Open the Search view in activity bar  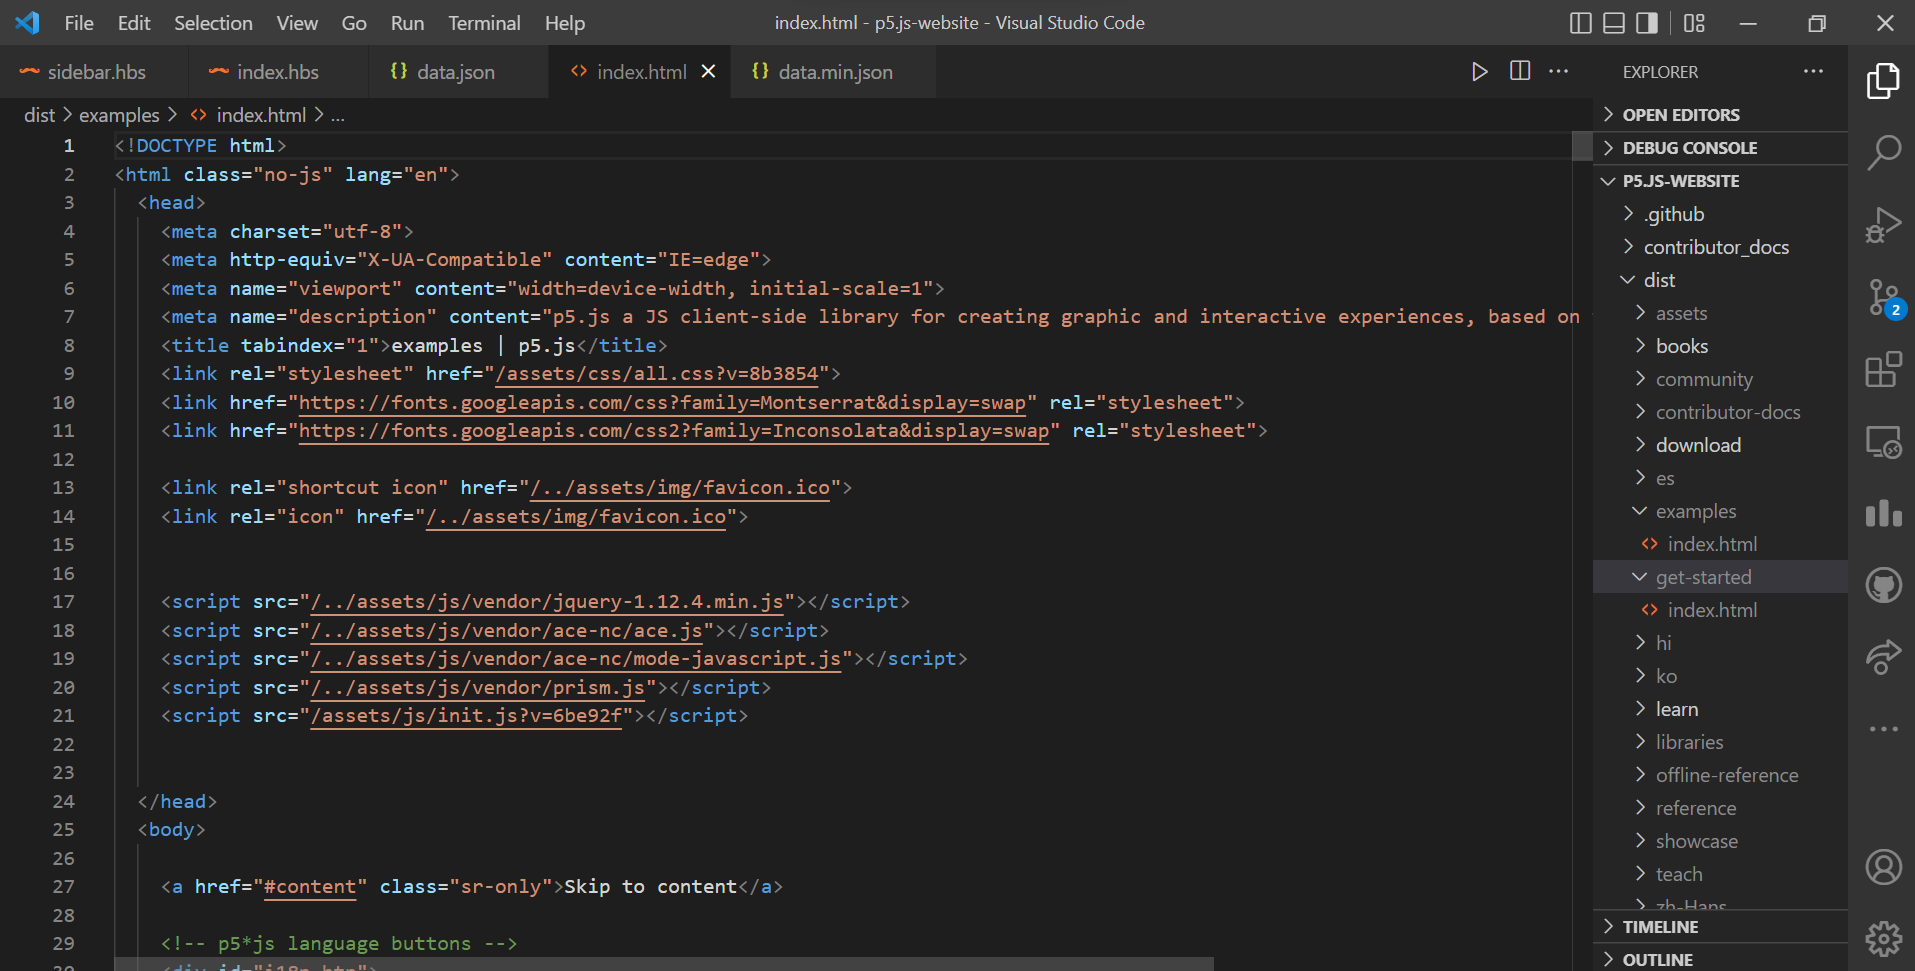pyautogui.click(x=1883, y=153)
